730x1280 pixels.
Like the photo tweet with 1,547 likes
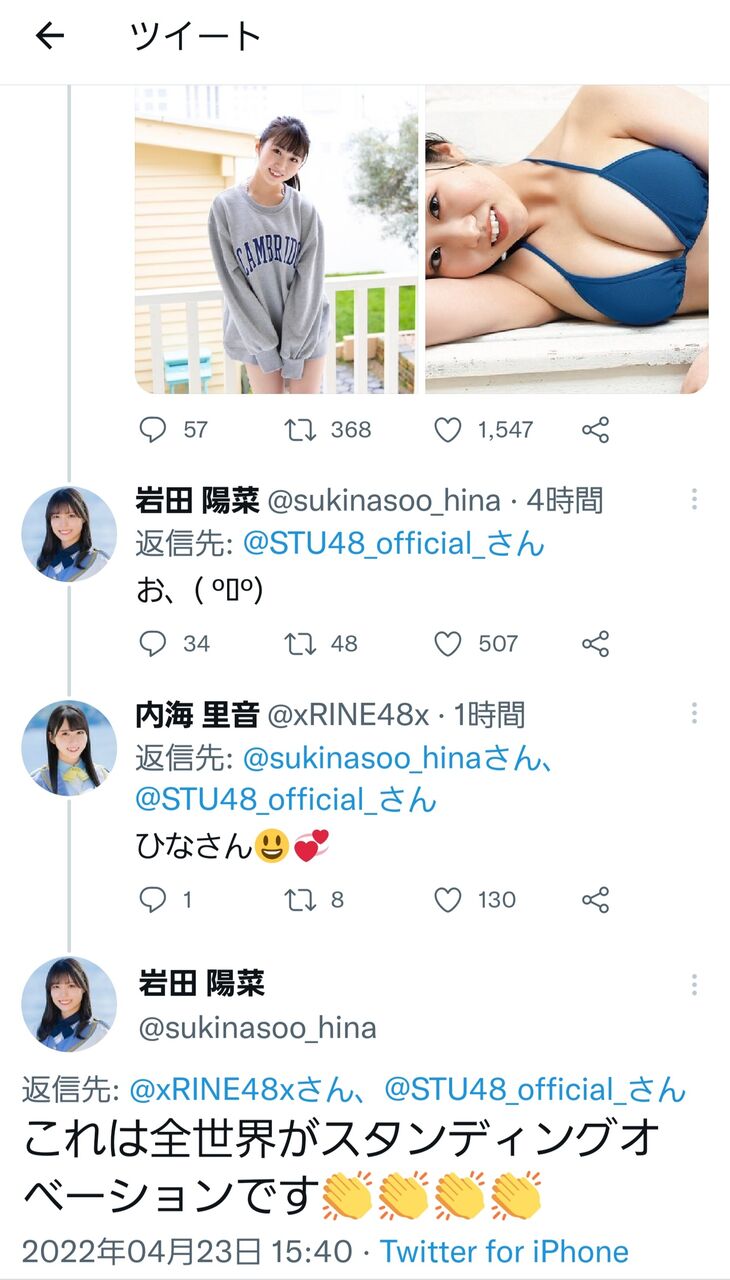(x=448, y=430)
